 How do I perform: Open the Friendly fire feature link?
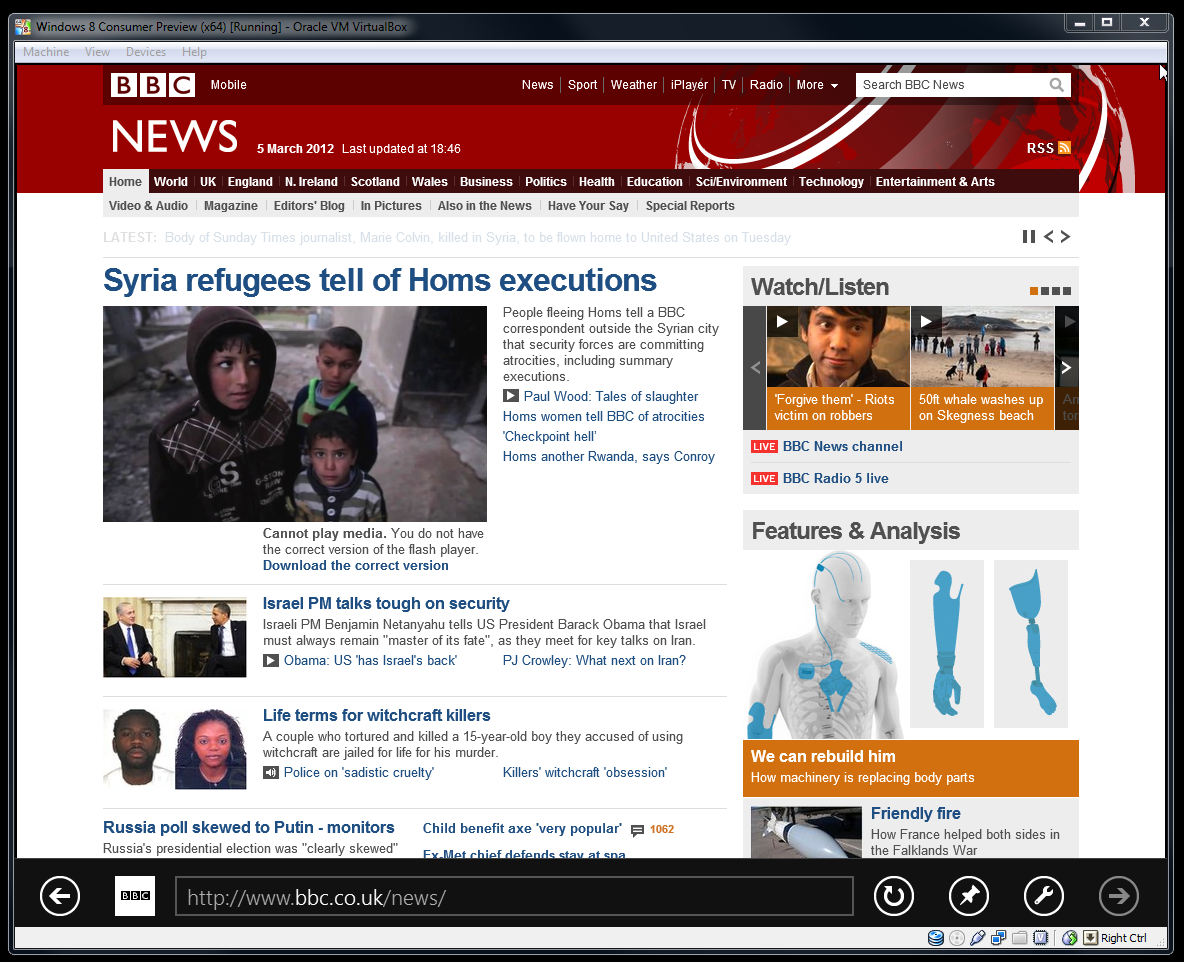(x=915, y=813)
